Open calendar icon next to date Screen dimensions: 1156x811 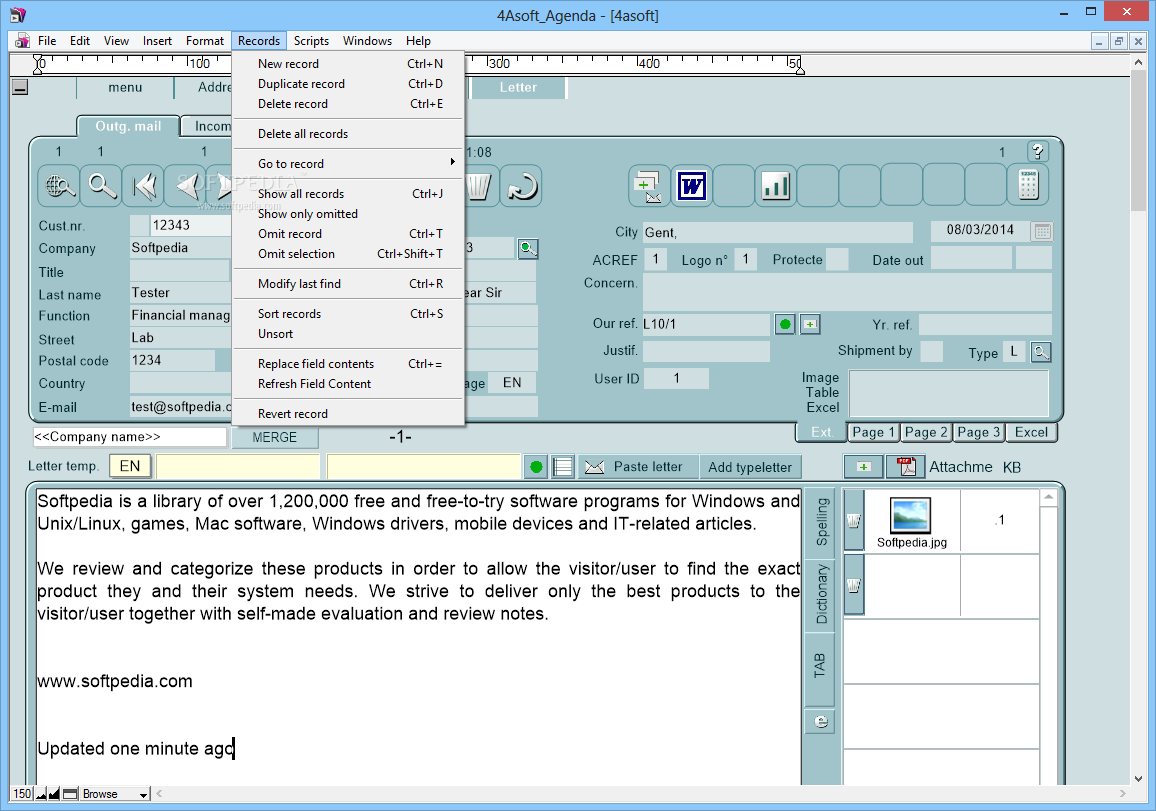click(1042, 231)
